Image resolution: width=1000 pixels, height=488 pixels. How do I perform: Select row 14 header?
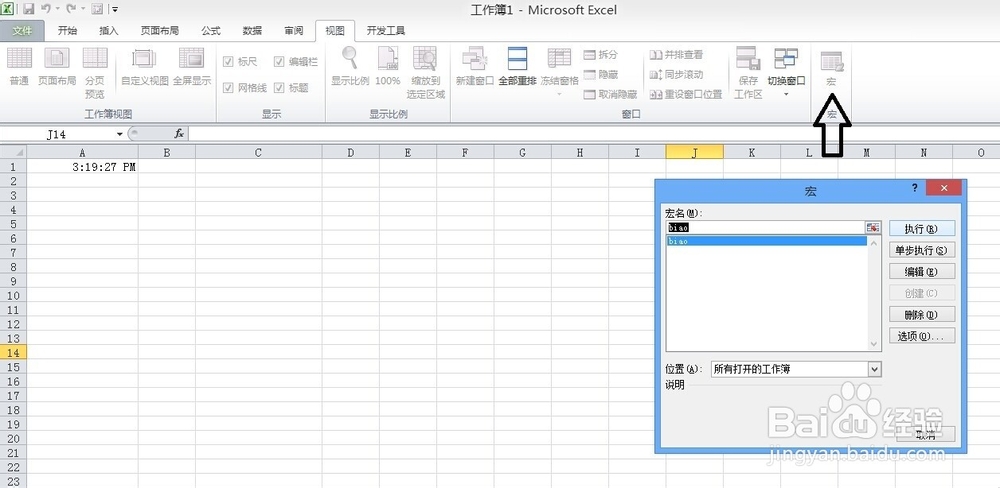(x=13, y=353)
